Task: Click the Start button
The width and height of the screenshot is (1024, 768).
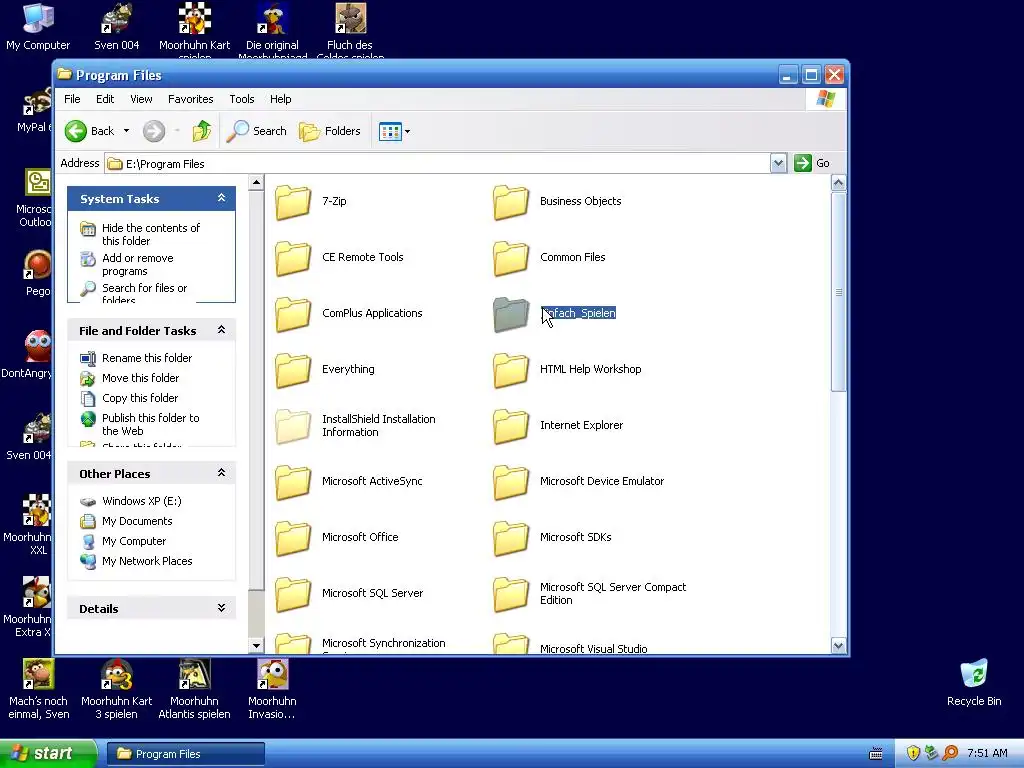Action: tap(48, 754)
